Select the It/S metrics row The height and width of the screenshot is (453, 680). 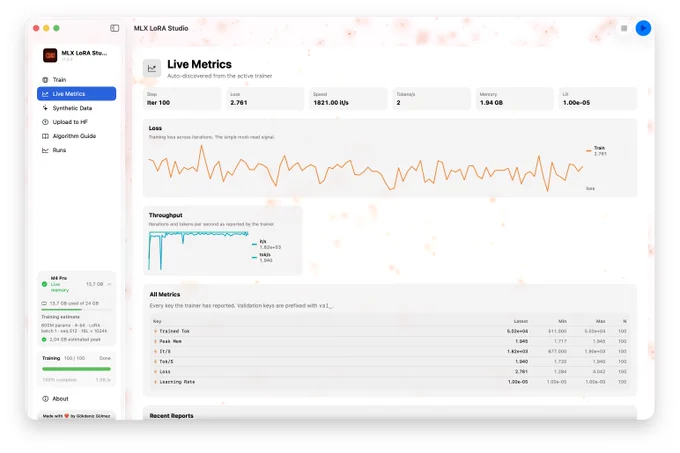(389, 352)
